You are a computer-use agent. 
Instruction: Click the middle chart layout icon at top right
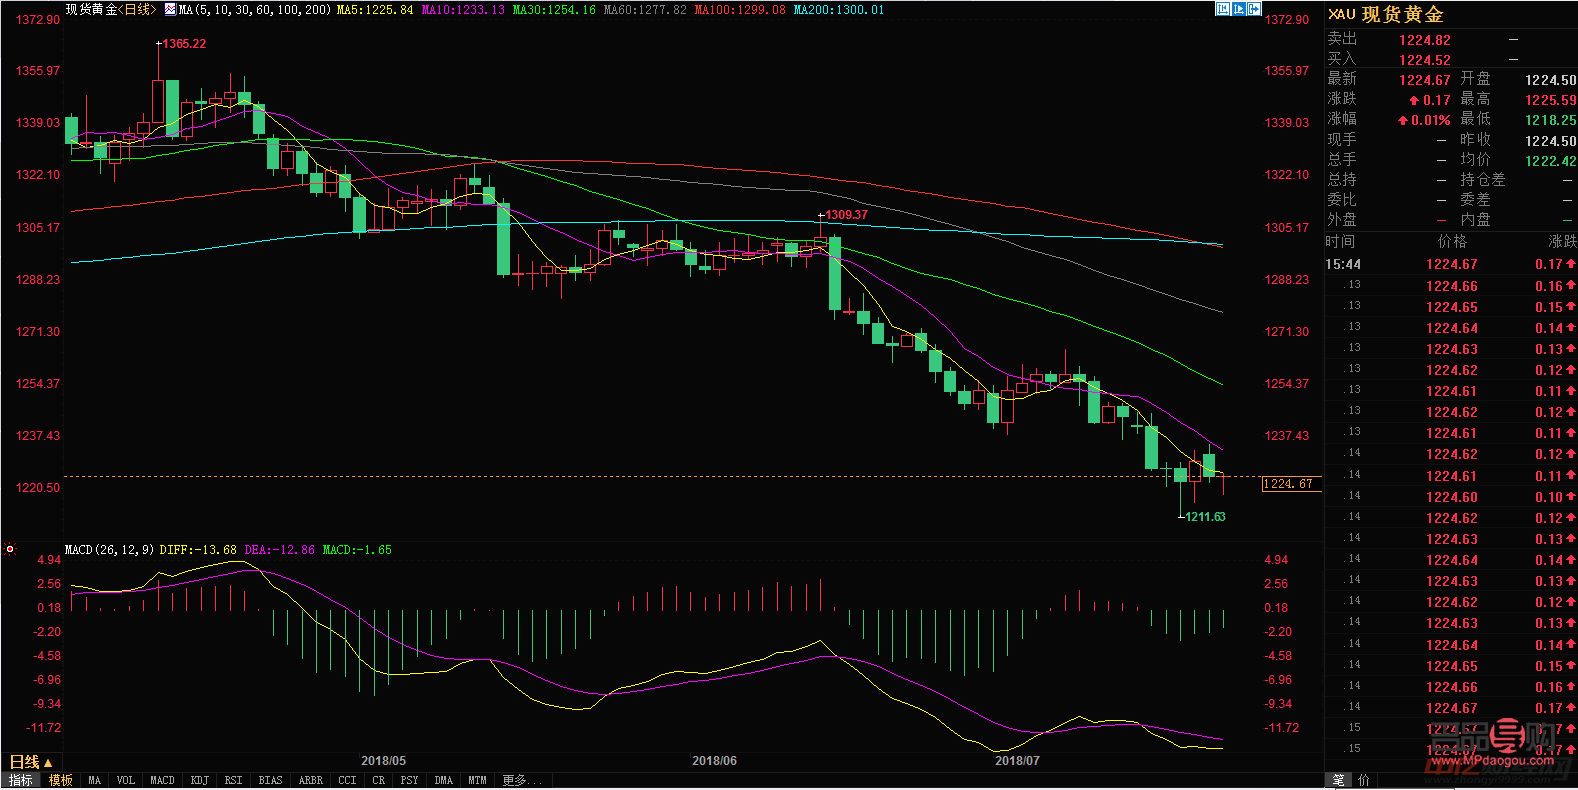point(1238,9)
